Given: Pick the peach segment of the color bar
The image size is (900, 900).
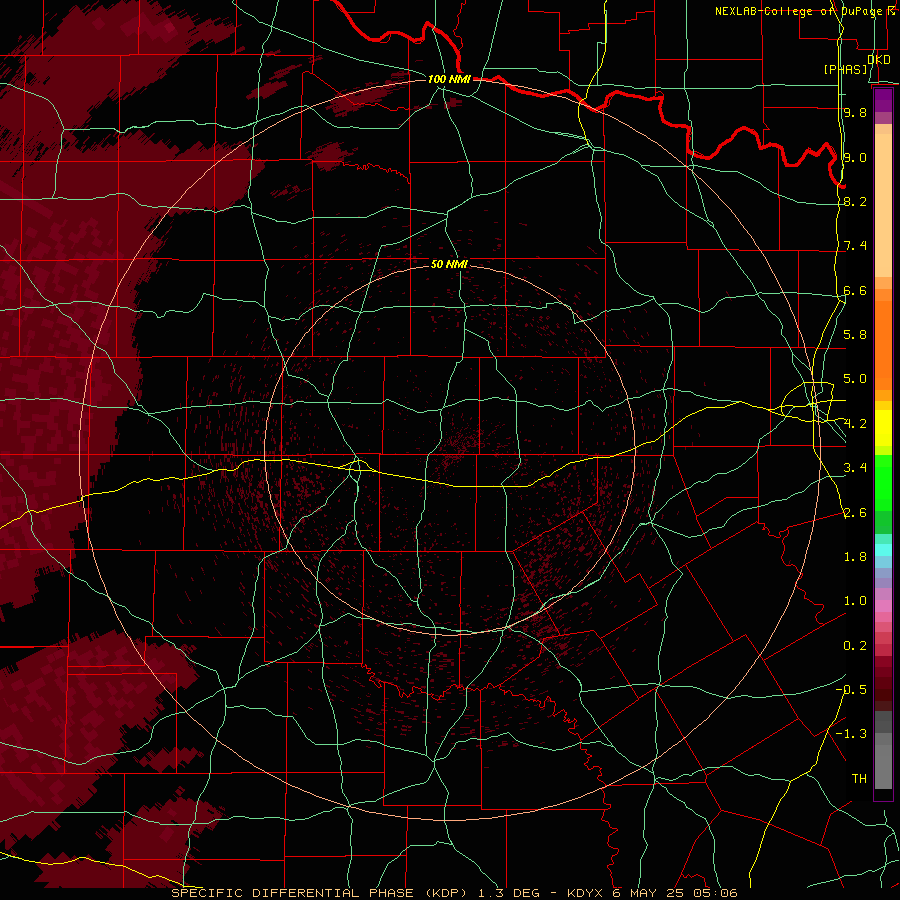Looking at the screenshot, I should [x=883, y=205].
